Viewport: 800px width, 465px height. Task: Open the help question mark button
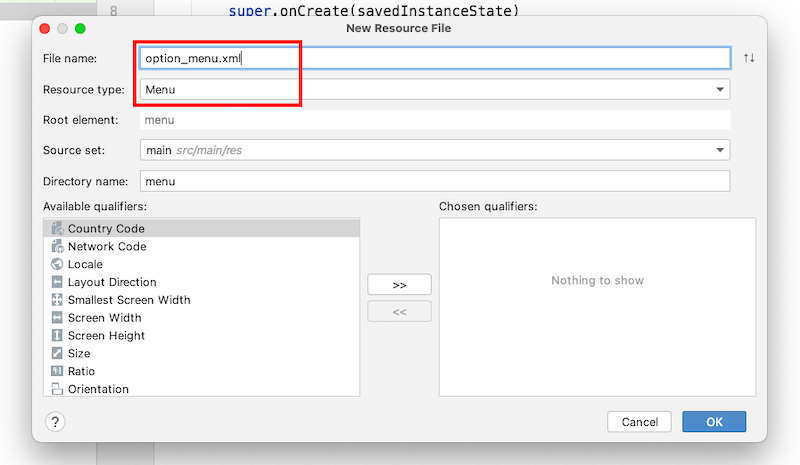(x=55, y=422)
